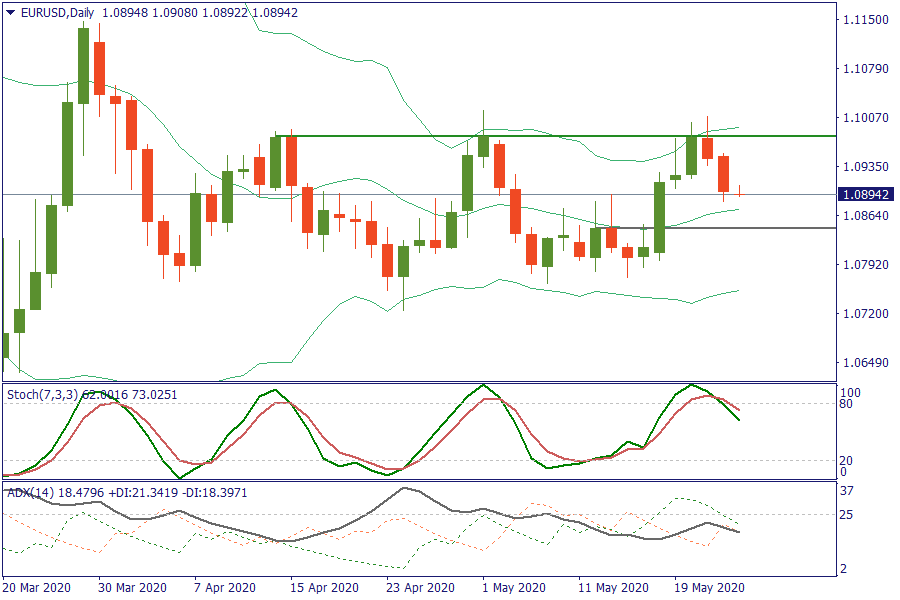Select the Stochastic scale value 80
The image size is (900, 600).
pyautogui.click(x=846, y=404)
